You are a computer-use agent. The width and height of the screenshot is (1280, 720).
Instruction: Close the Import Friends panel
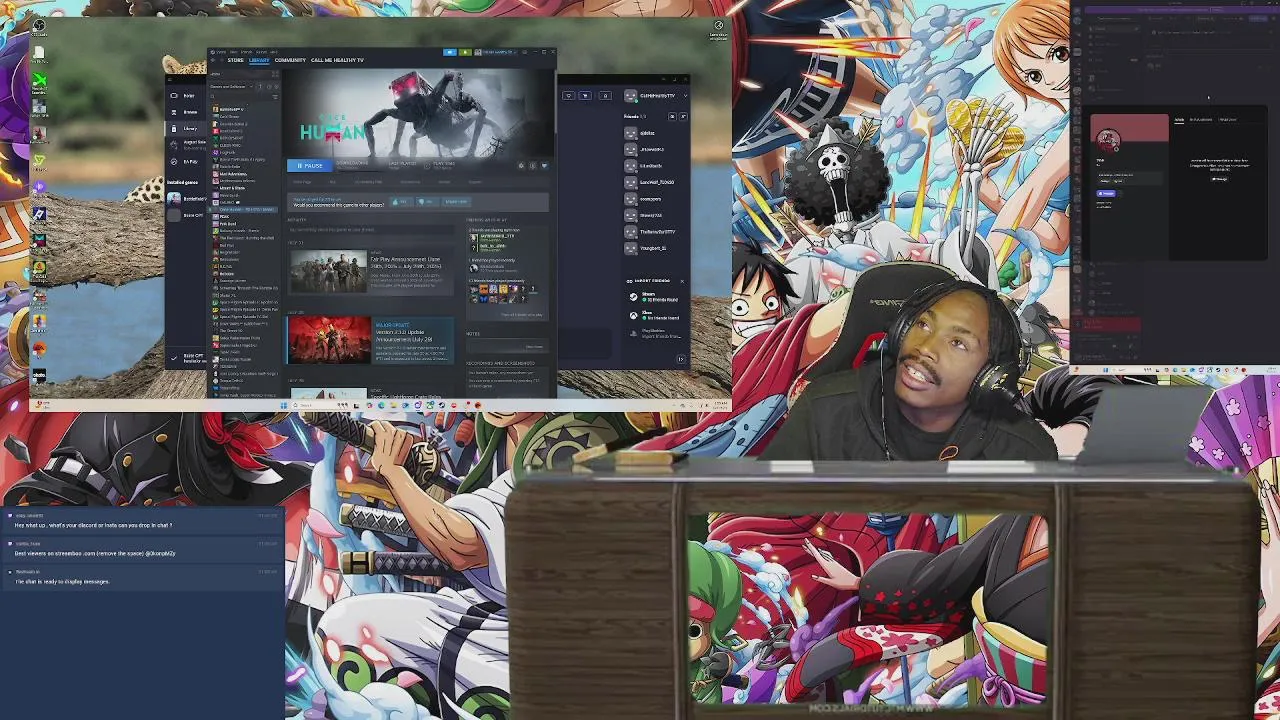[682, 281]
